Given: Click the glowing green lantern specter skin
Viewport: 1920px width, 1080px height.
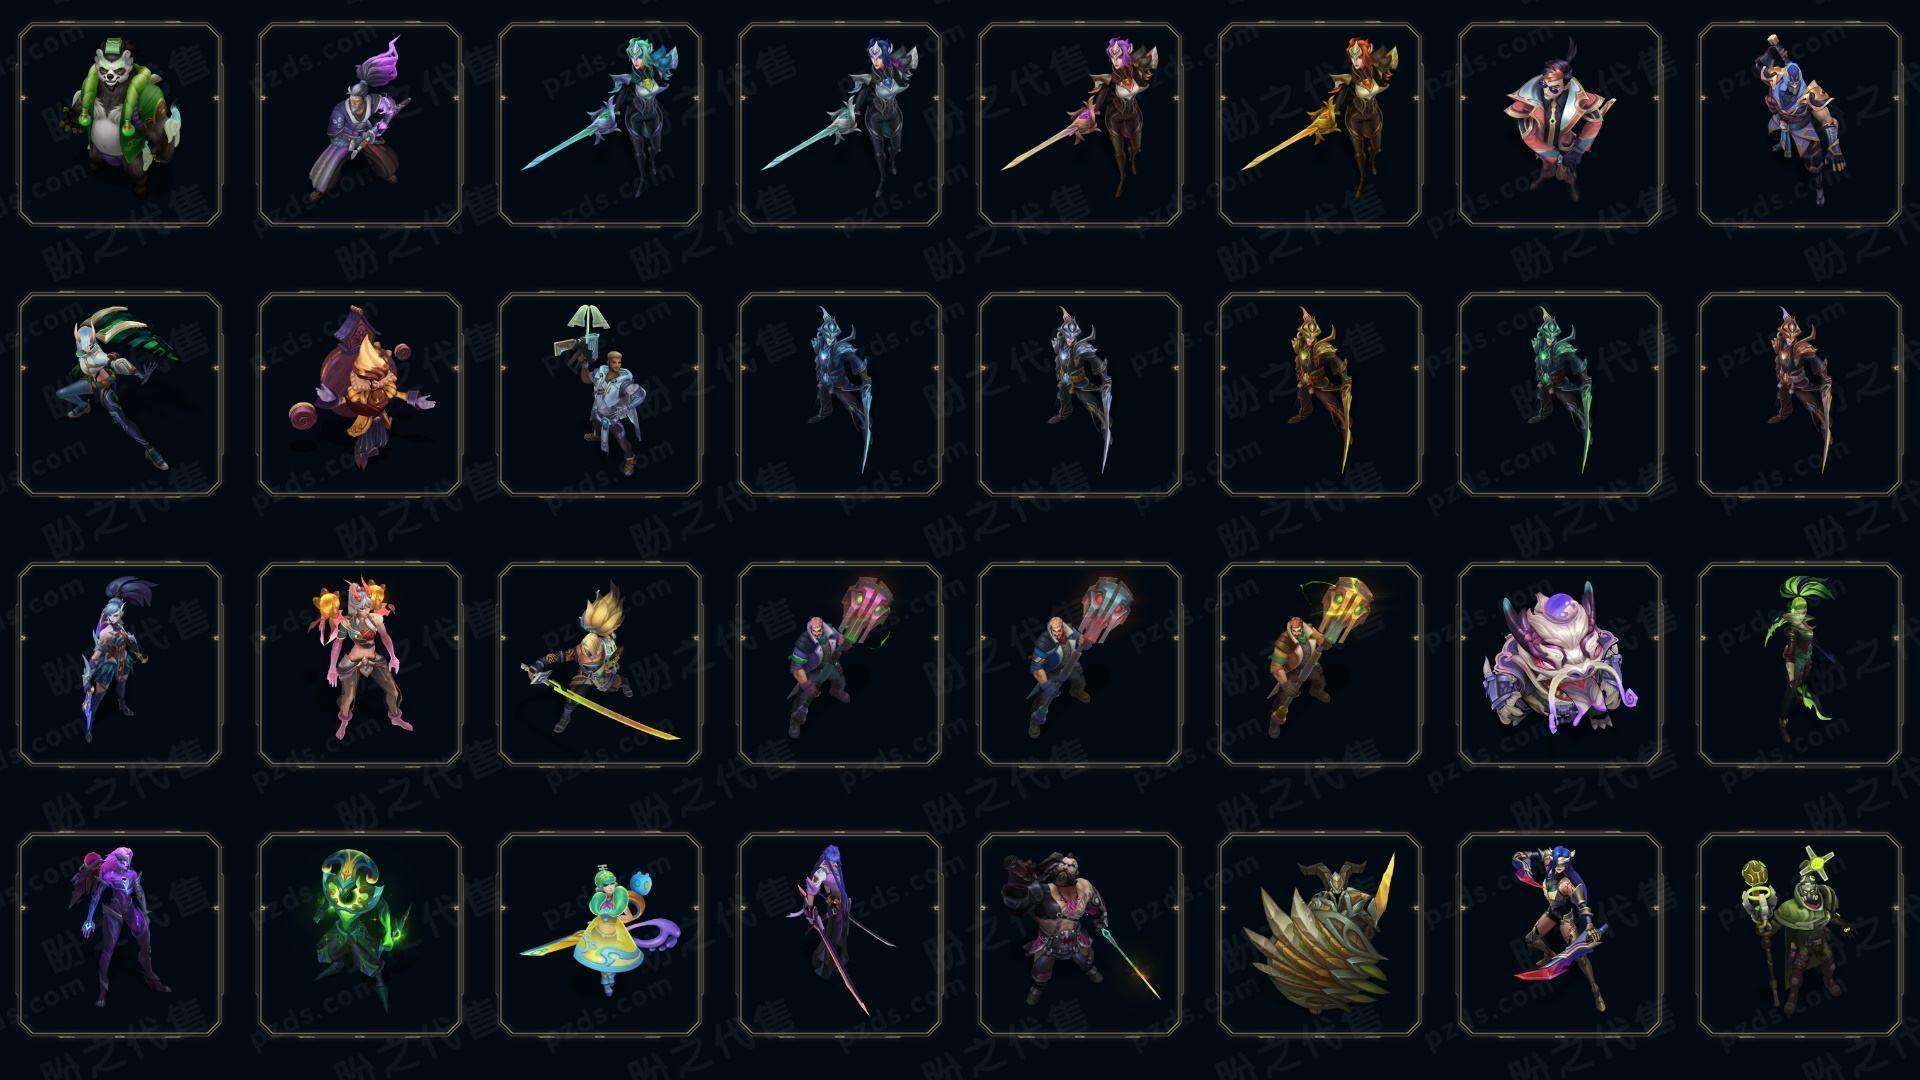Looking at the screenshot, I should [360, 934].
